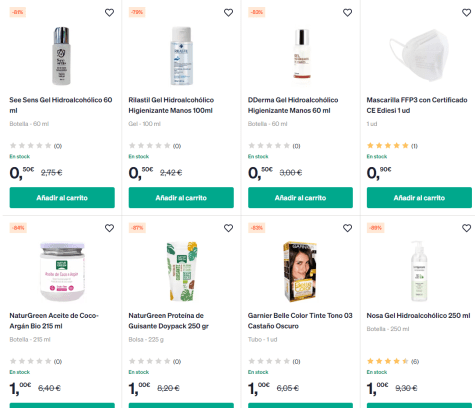Add DDerma Gel 60 ml to cart
The image size is (475, 408).
tap(300, 198)
